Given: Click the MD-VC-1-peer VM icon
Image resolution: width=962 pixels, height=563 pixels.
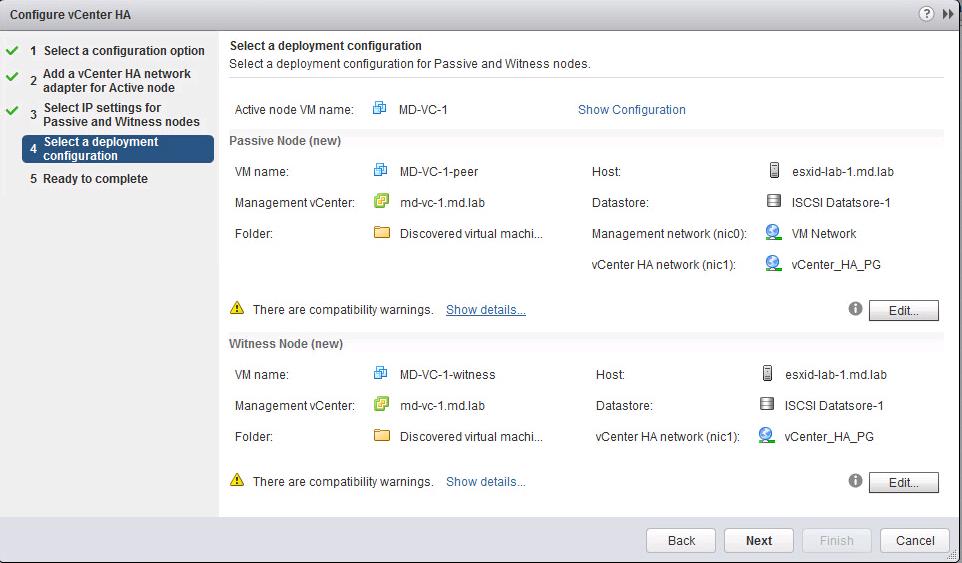Looking at the screenshot, I should pyautogui.click(x=380, y=170).
